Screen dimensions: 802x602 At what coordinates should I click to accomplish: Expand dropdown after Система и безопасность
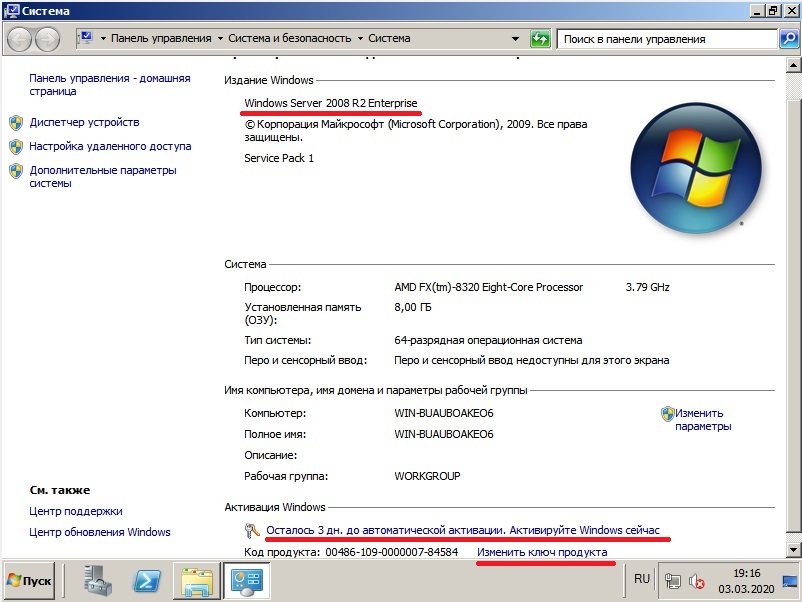point(360,38)
